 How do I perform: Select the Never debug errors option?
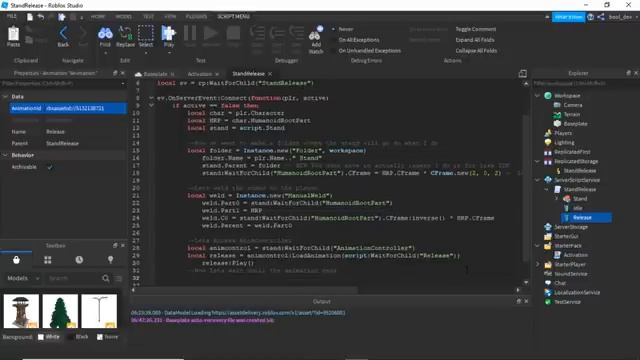click(345, 29)
